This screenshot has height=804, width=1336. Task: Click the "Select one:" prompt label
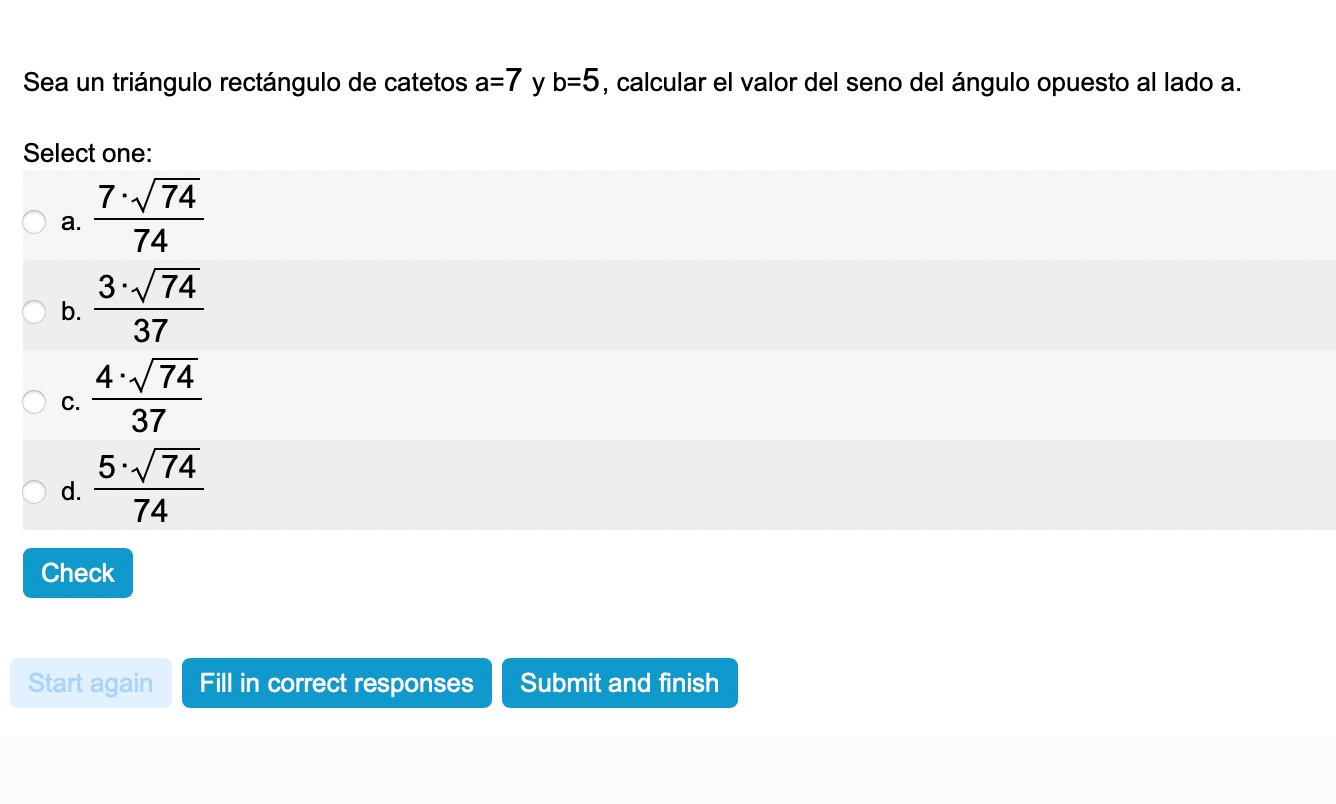click(x=88, y=153)
